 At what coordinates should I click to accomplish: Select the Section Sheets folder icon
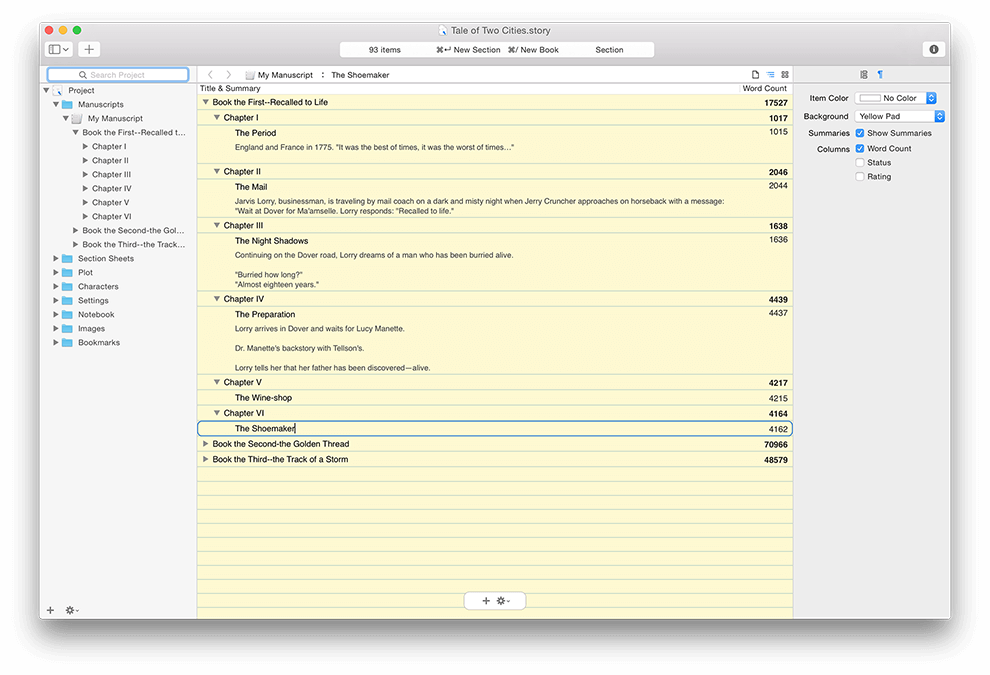[x=67, y=258]
